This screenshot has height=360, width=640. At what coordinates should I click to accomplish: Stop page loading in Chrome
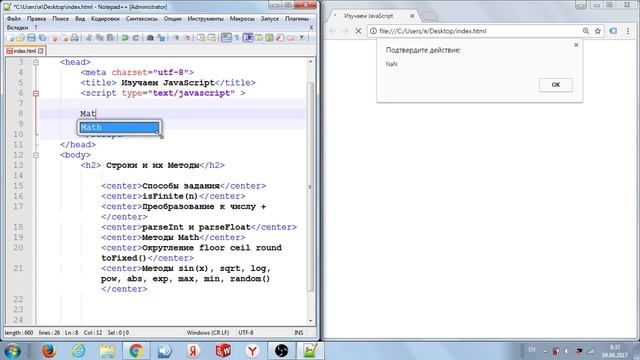[358, 31]
